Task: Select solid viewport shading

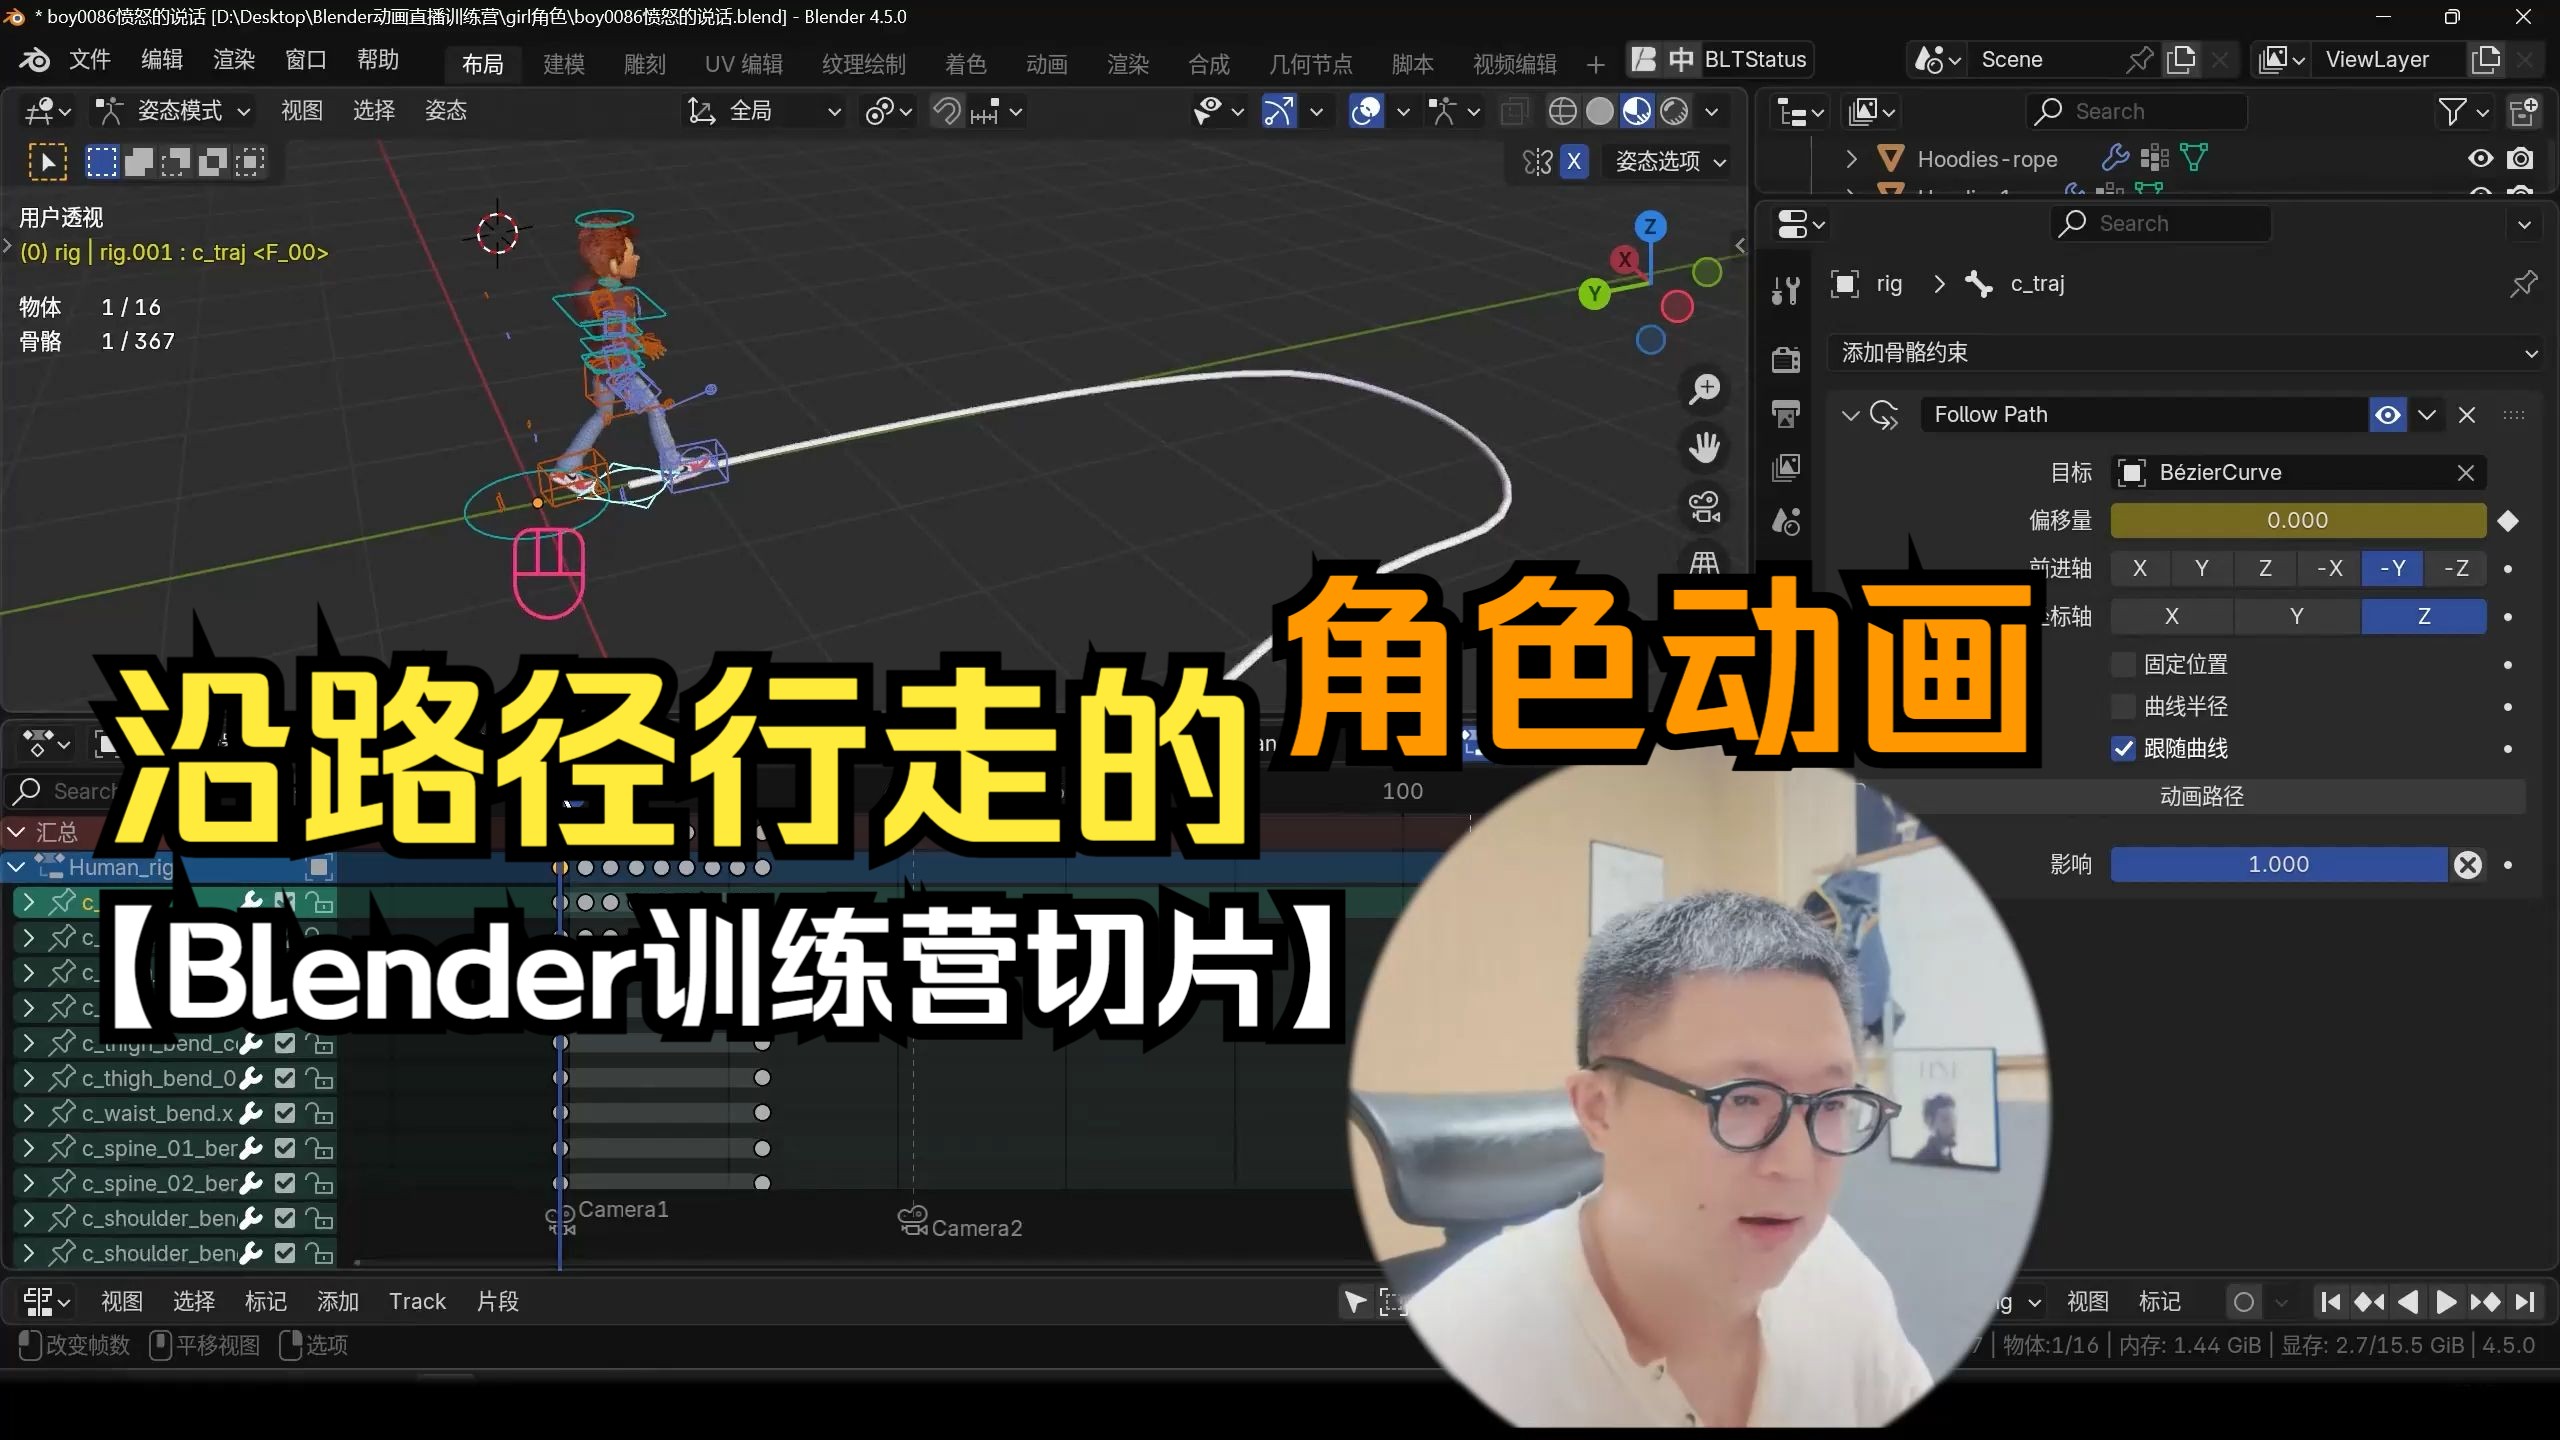Action: [x=1600, y=111]
